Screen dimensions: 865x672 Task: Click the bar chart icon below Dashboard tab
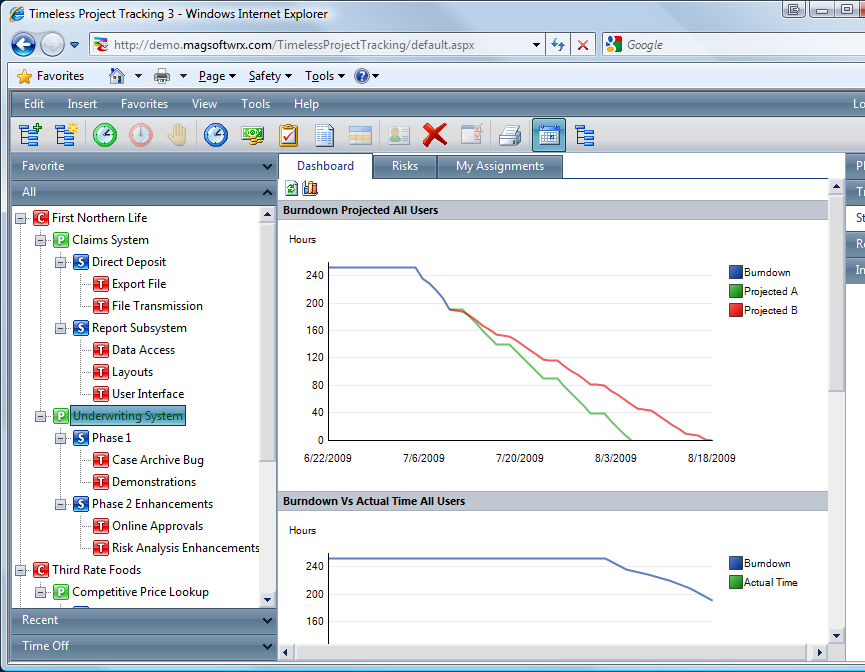tap(309, 188)
